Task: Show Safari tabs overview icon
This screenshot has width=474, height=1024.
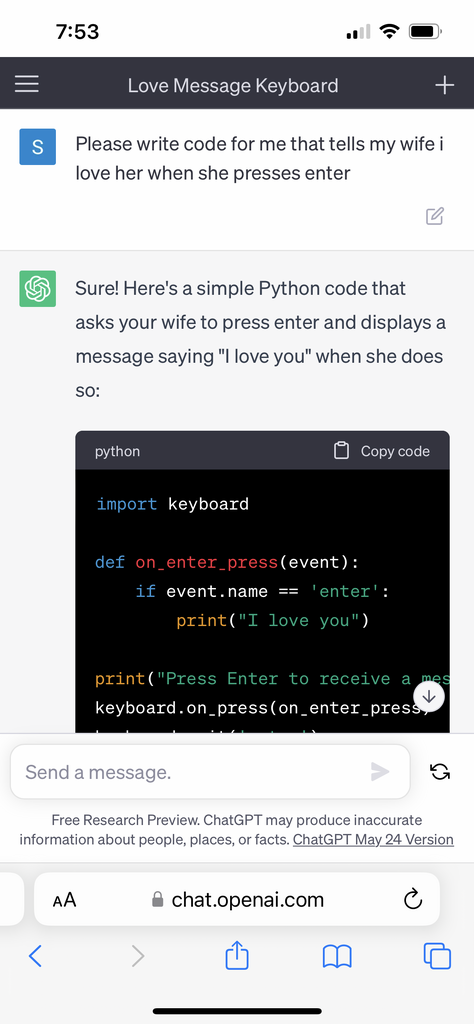Action: 437,956
